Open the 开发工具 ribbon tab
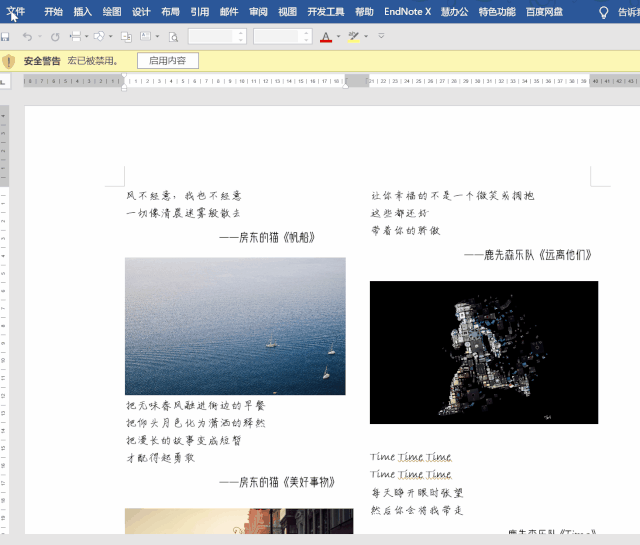The width and height of the screenshot is (640, 545). pyautogui.click(x=326, y=13)
